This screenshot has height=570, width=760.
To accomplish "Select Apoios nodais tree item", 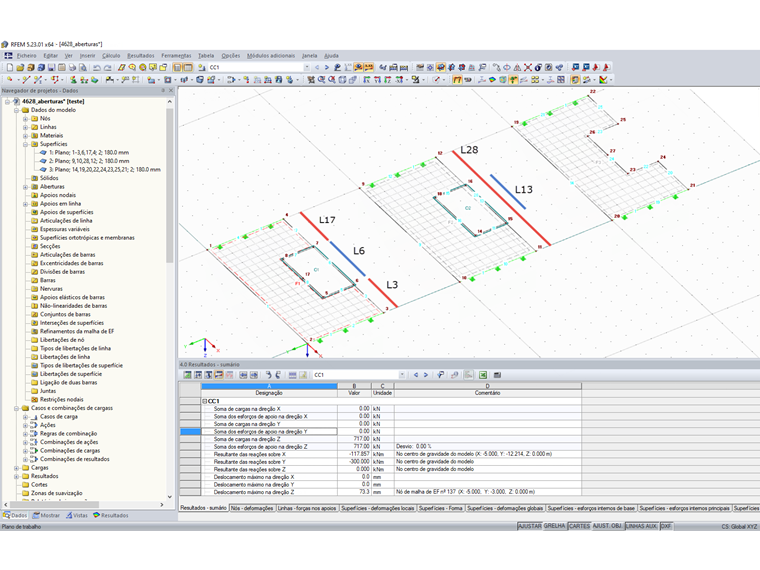I will (58, 195).
